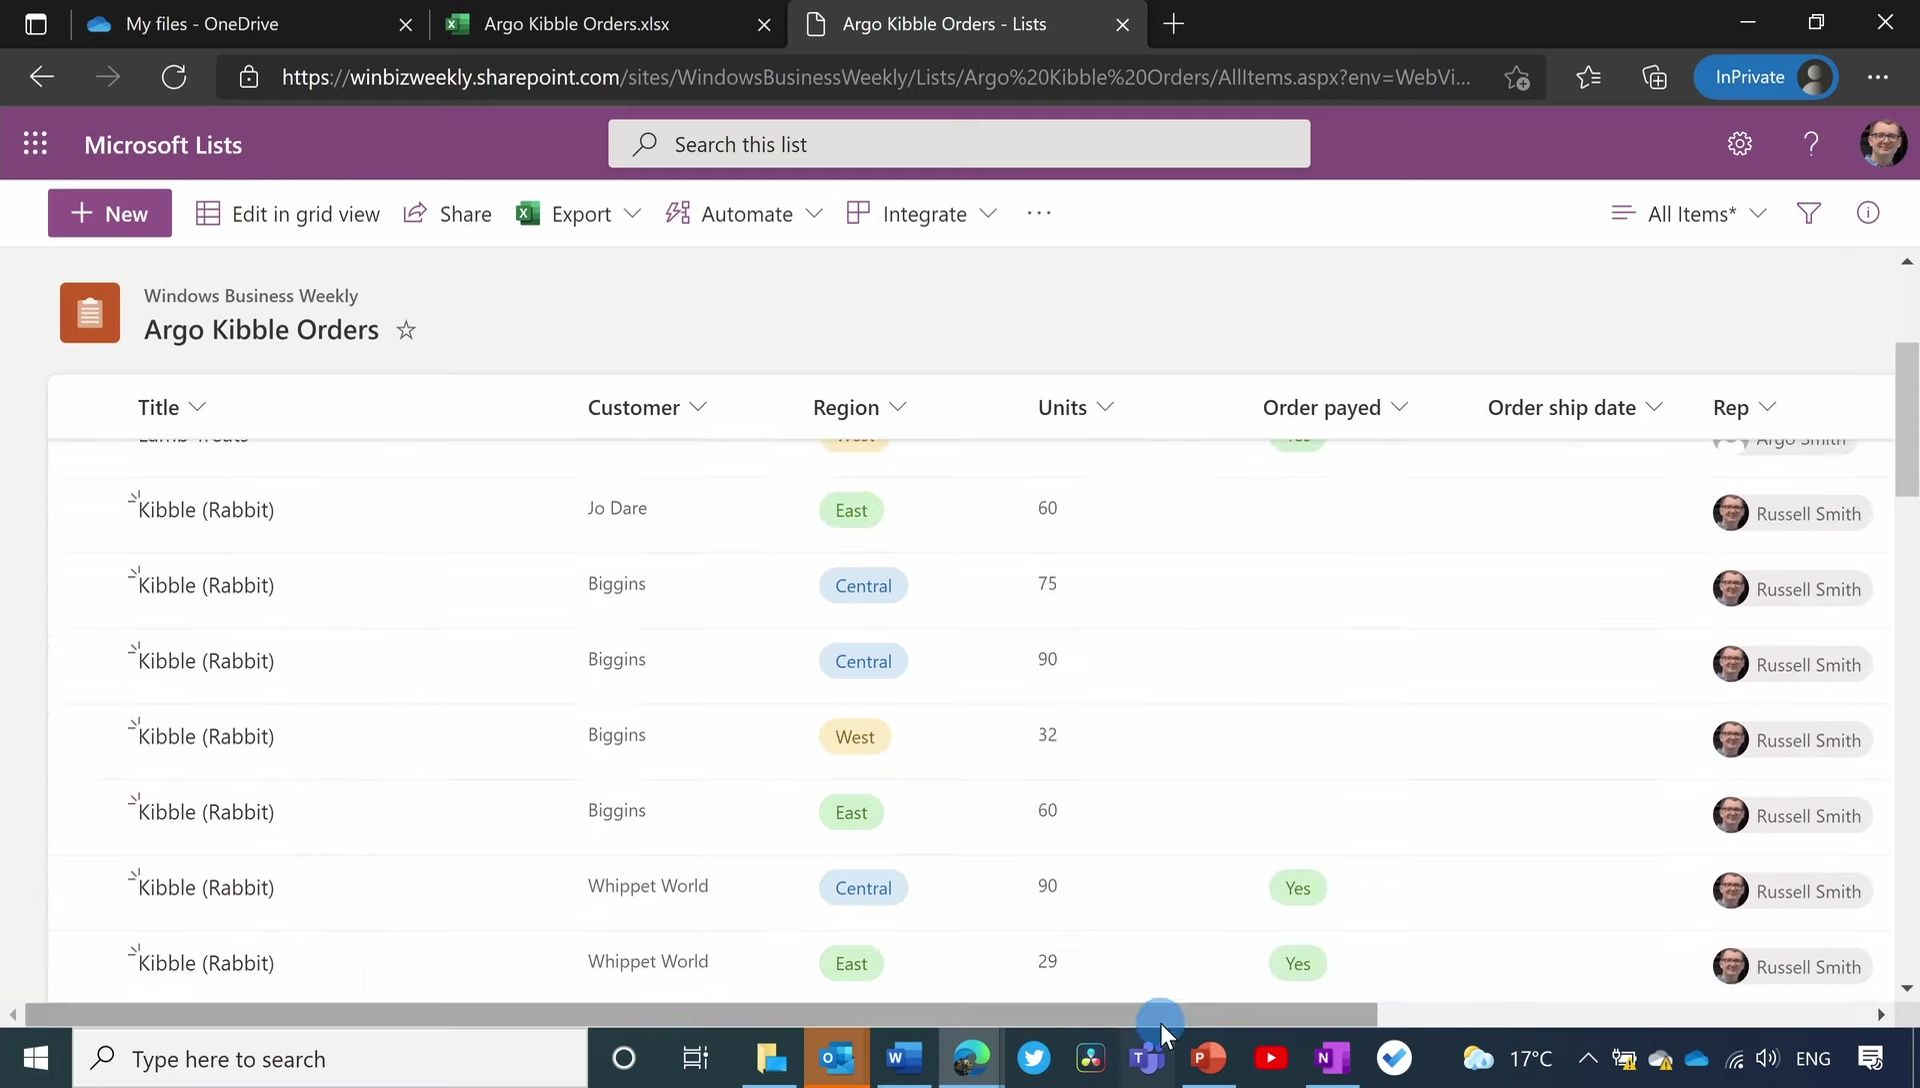Add this page to favorites star
This screenshot has height=1088, width=1920.
(x=1517, y=77)
